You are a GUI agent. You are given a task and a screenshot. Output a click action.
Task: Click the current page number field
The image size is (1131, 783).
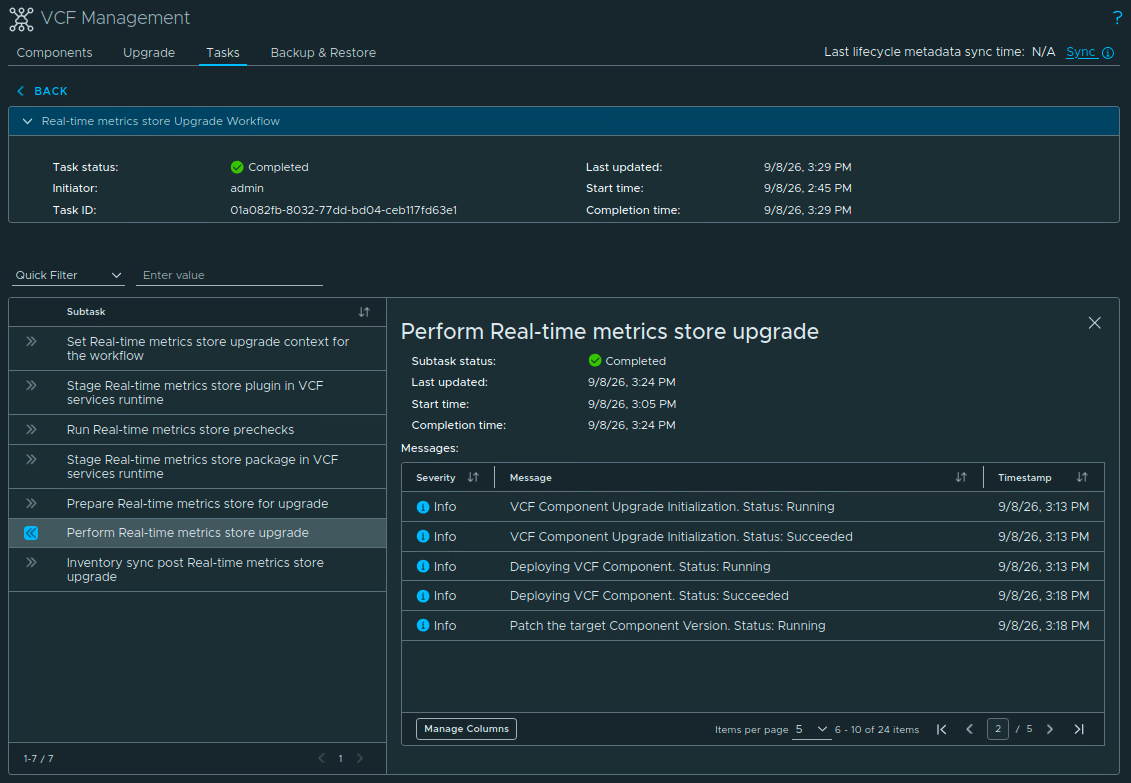[x=998, y=729]
